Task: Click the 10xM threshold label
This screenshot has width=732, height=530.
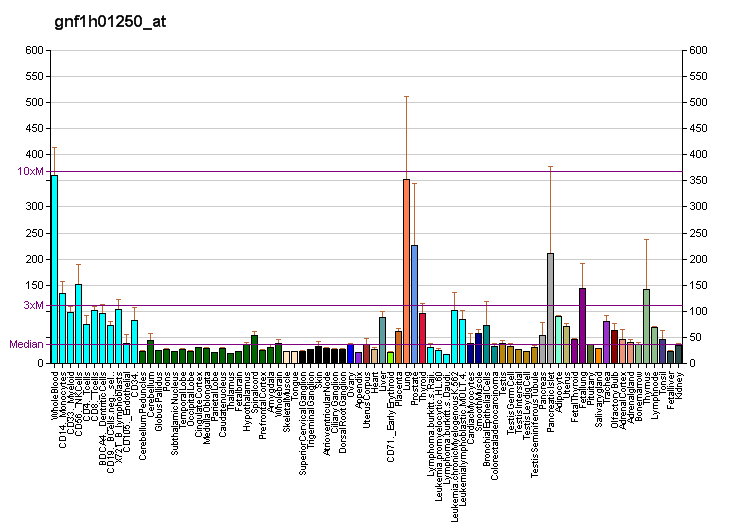Action: pyautogui.click(x=31, y=171)
